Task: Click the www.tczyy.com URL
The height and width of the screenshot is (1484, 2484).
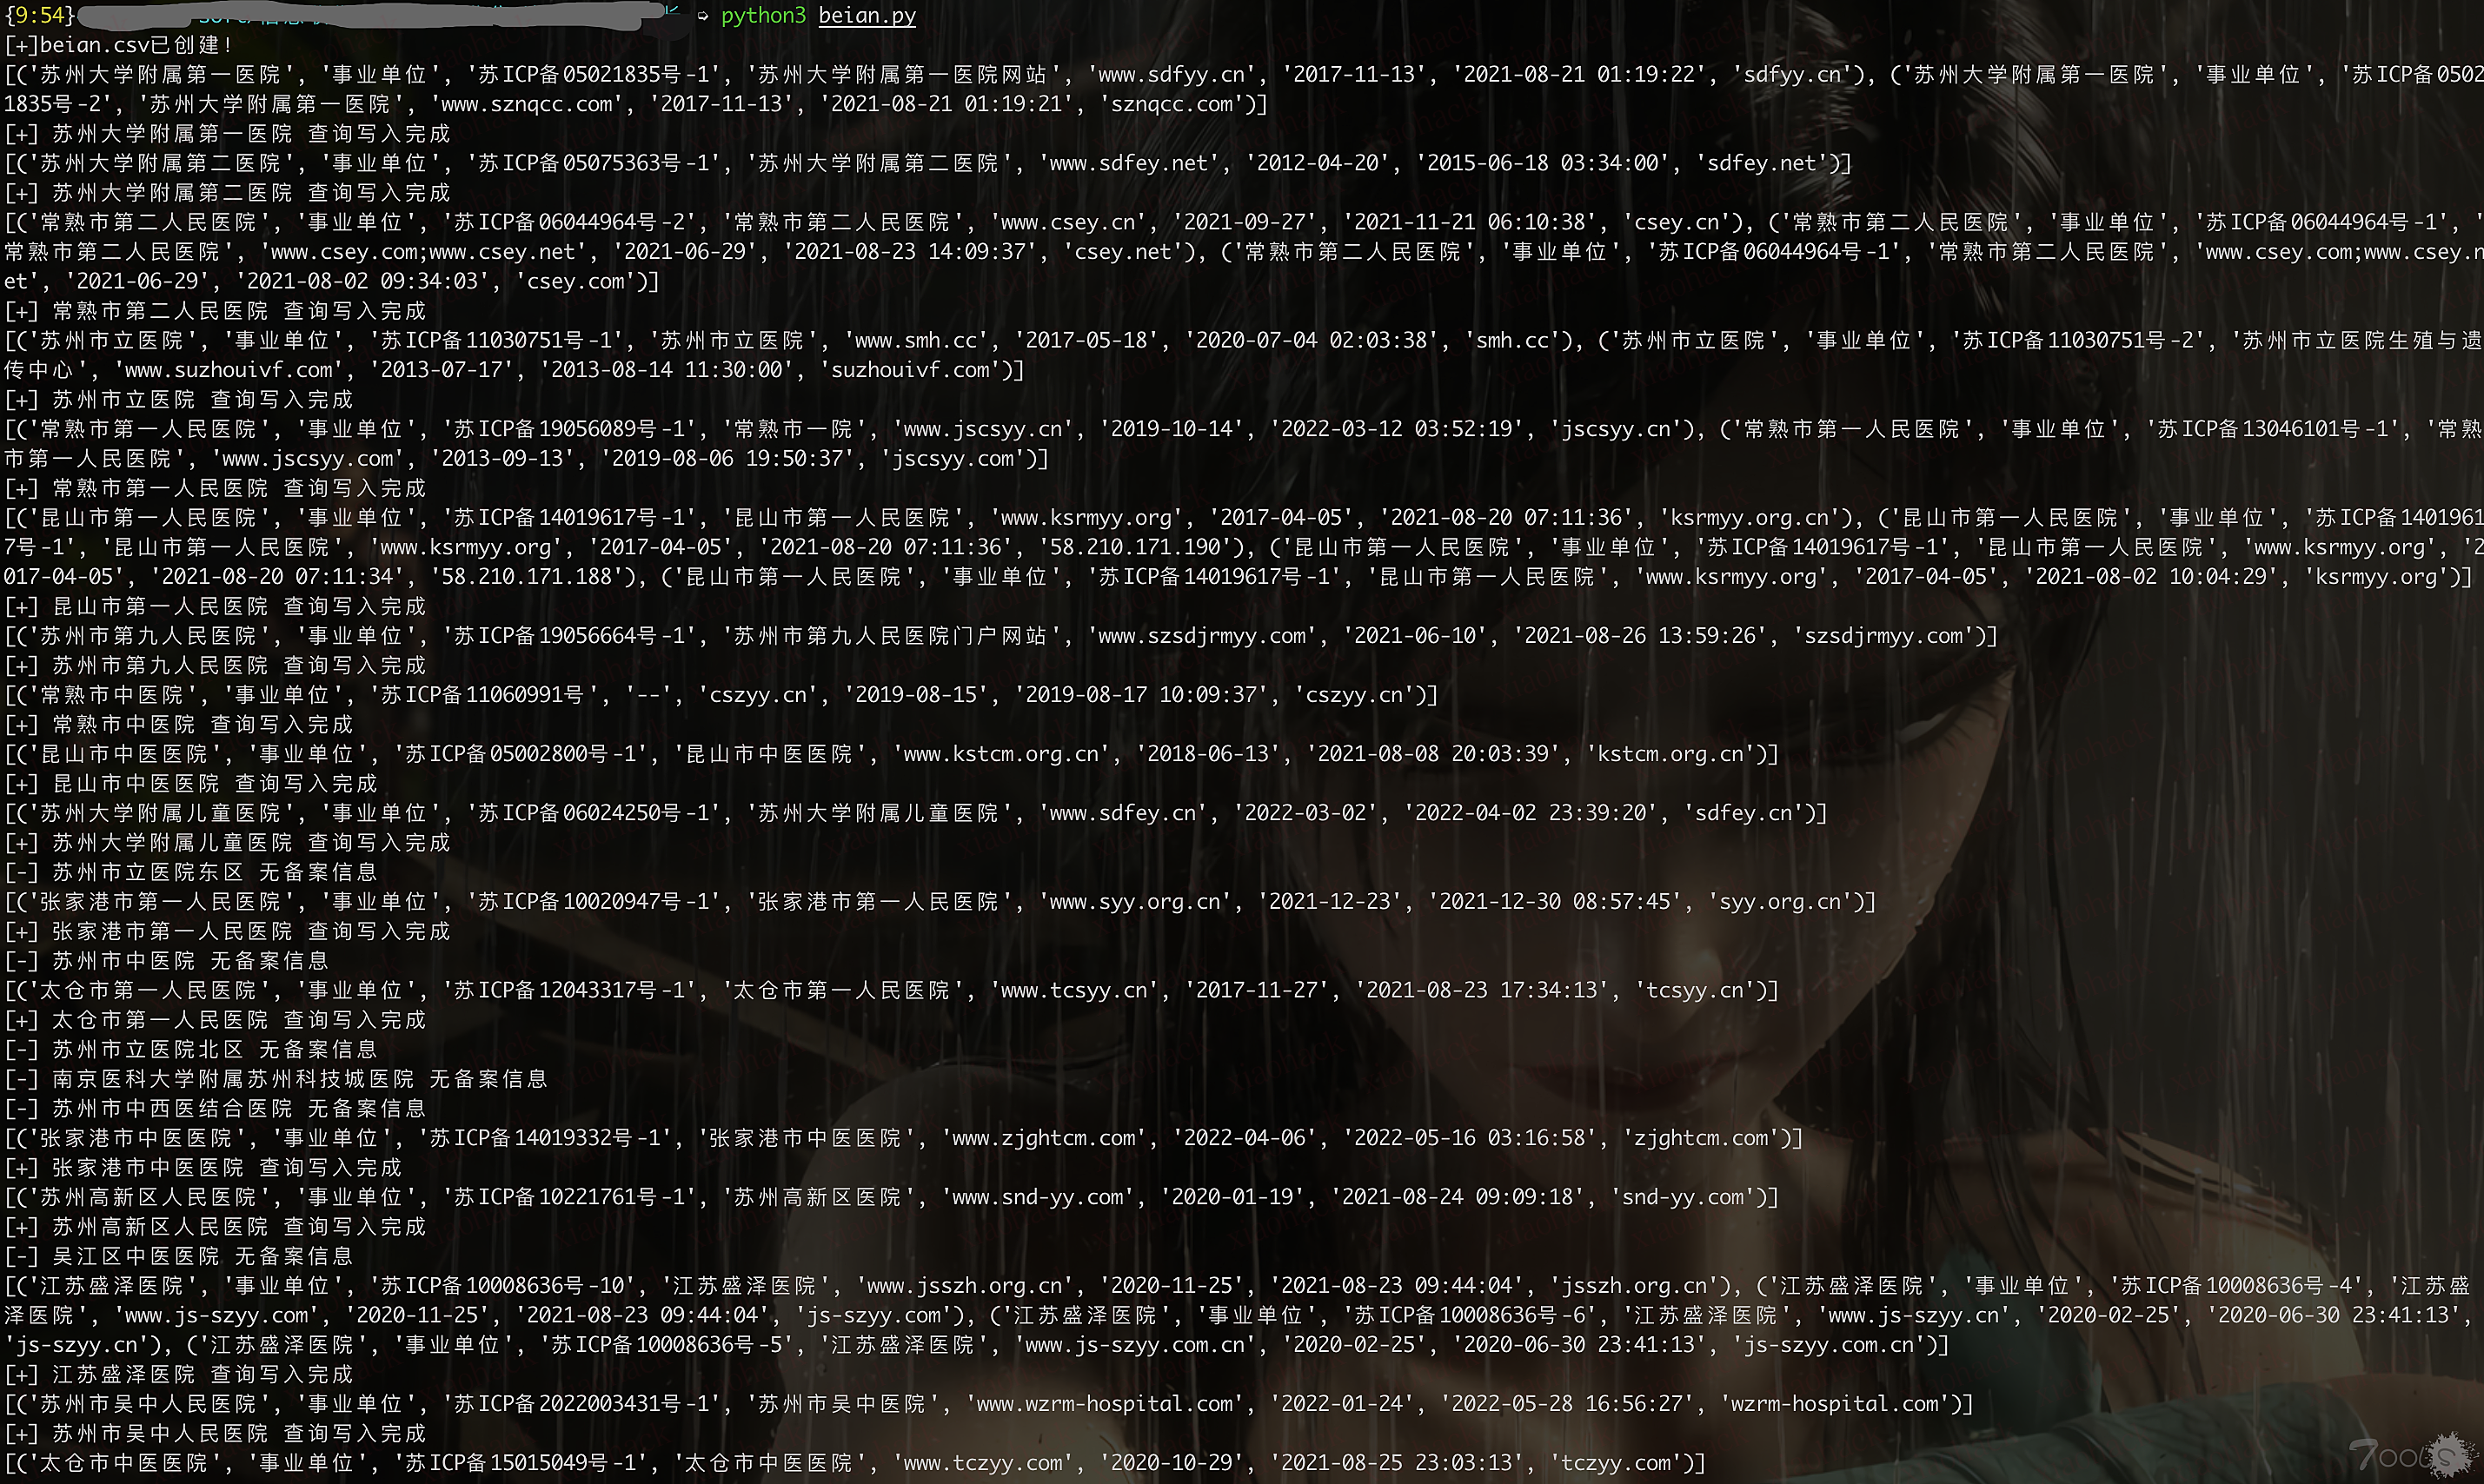Action: [x=982, y=1463]
